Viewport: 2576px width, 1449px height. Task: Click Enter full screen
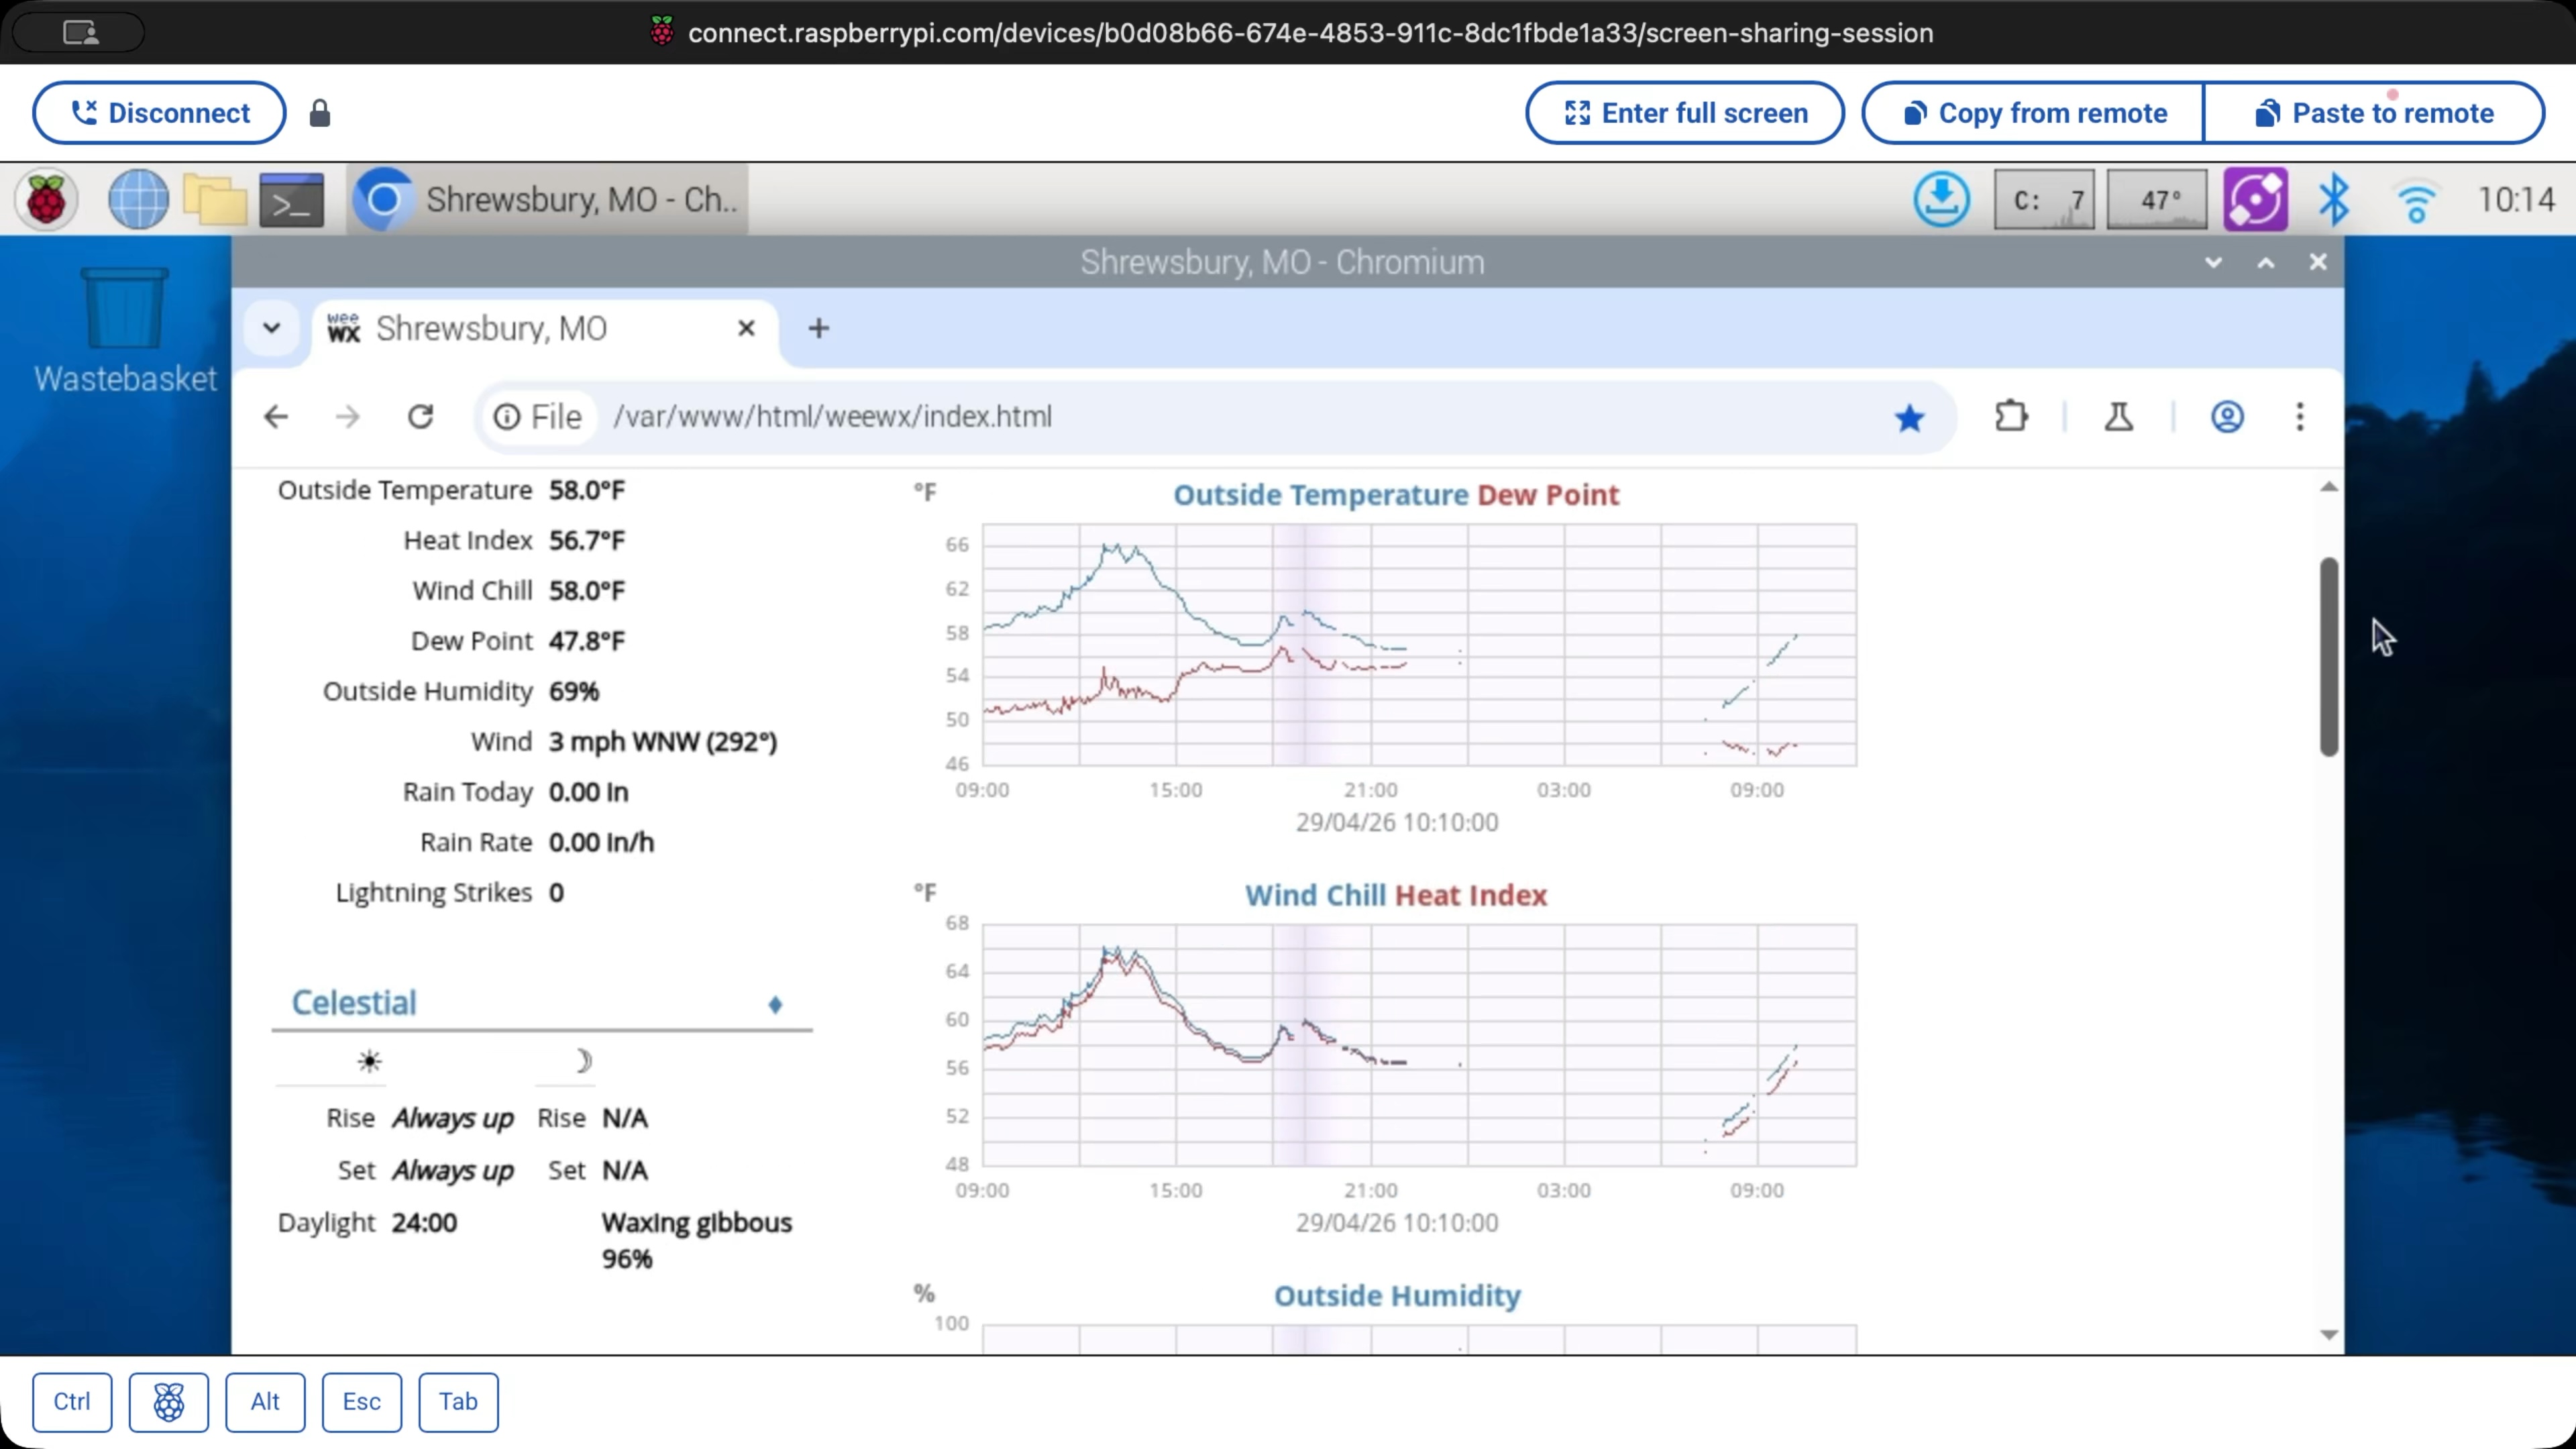[x=1684, y=113]
